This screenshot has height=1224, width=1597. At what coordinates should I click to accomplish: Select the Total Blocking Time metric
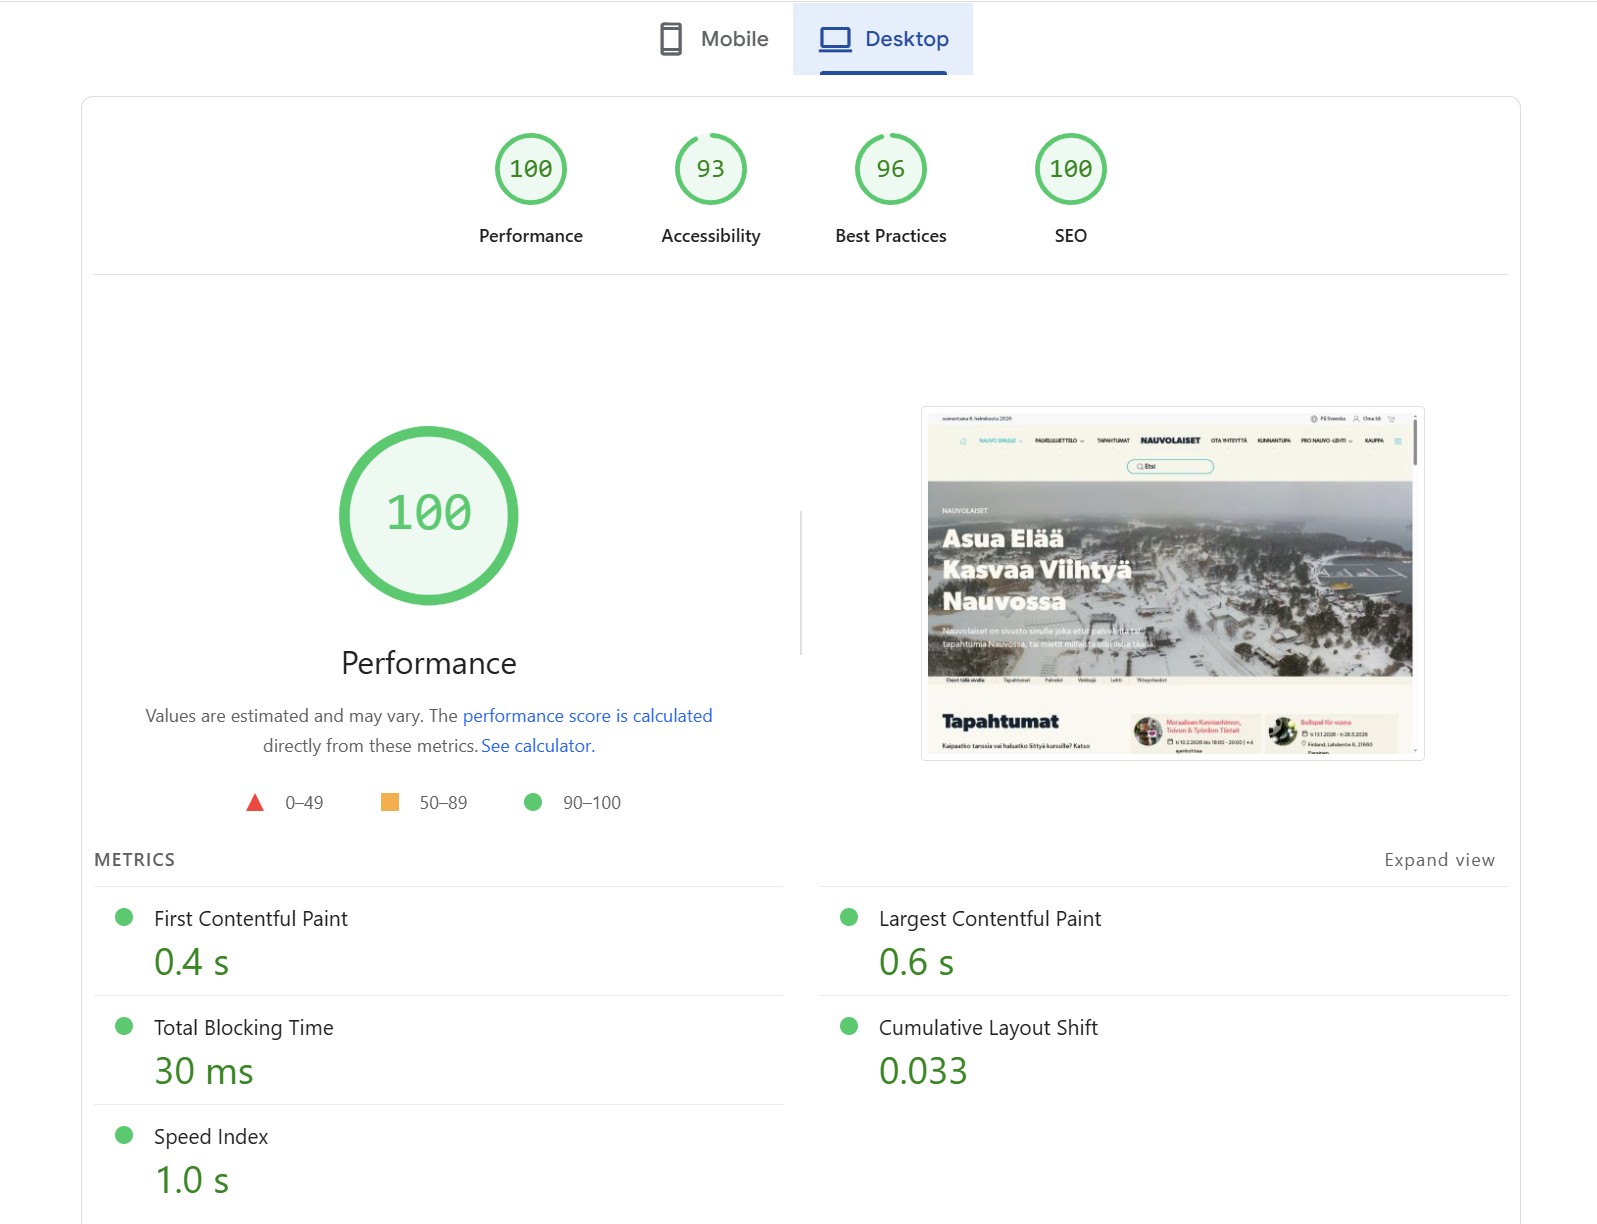243,1028
